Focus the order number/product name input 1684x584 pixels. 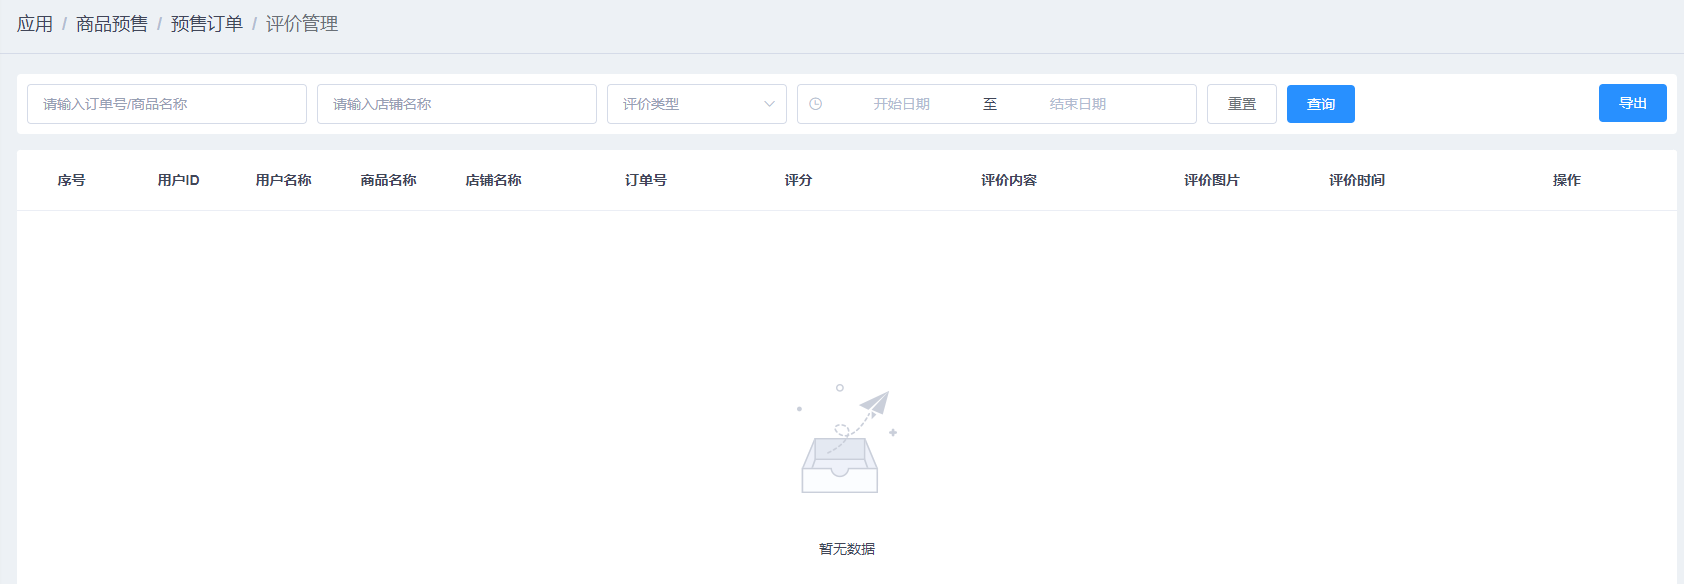coord(167,104)
